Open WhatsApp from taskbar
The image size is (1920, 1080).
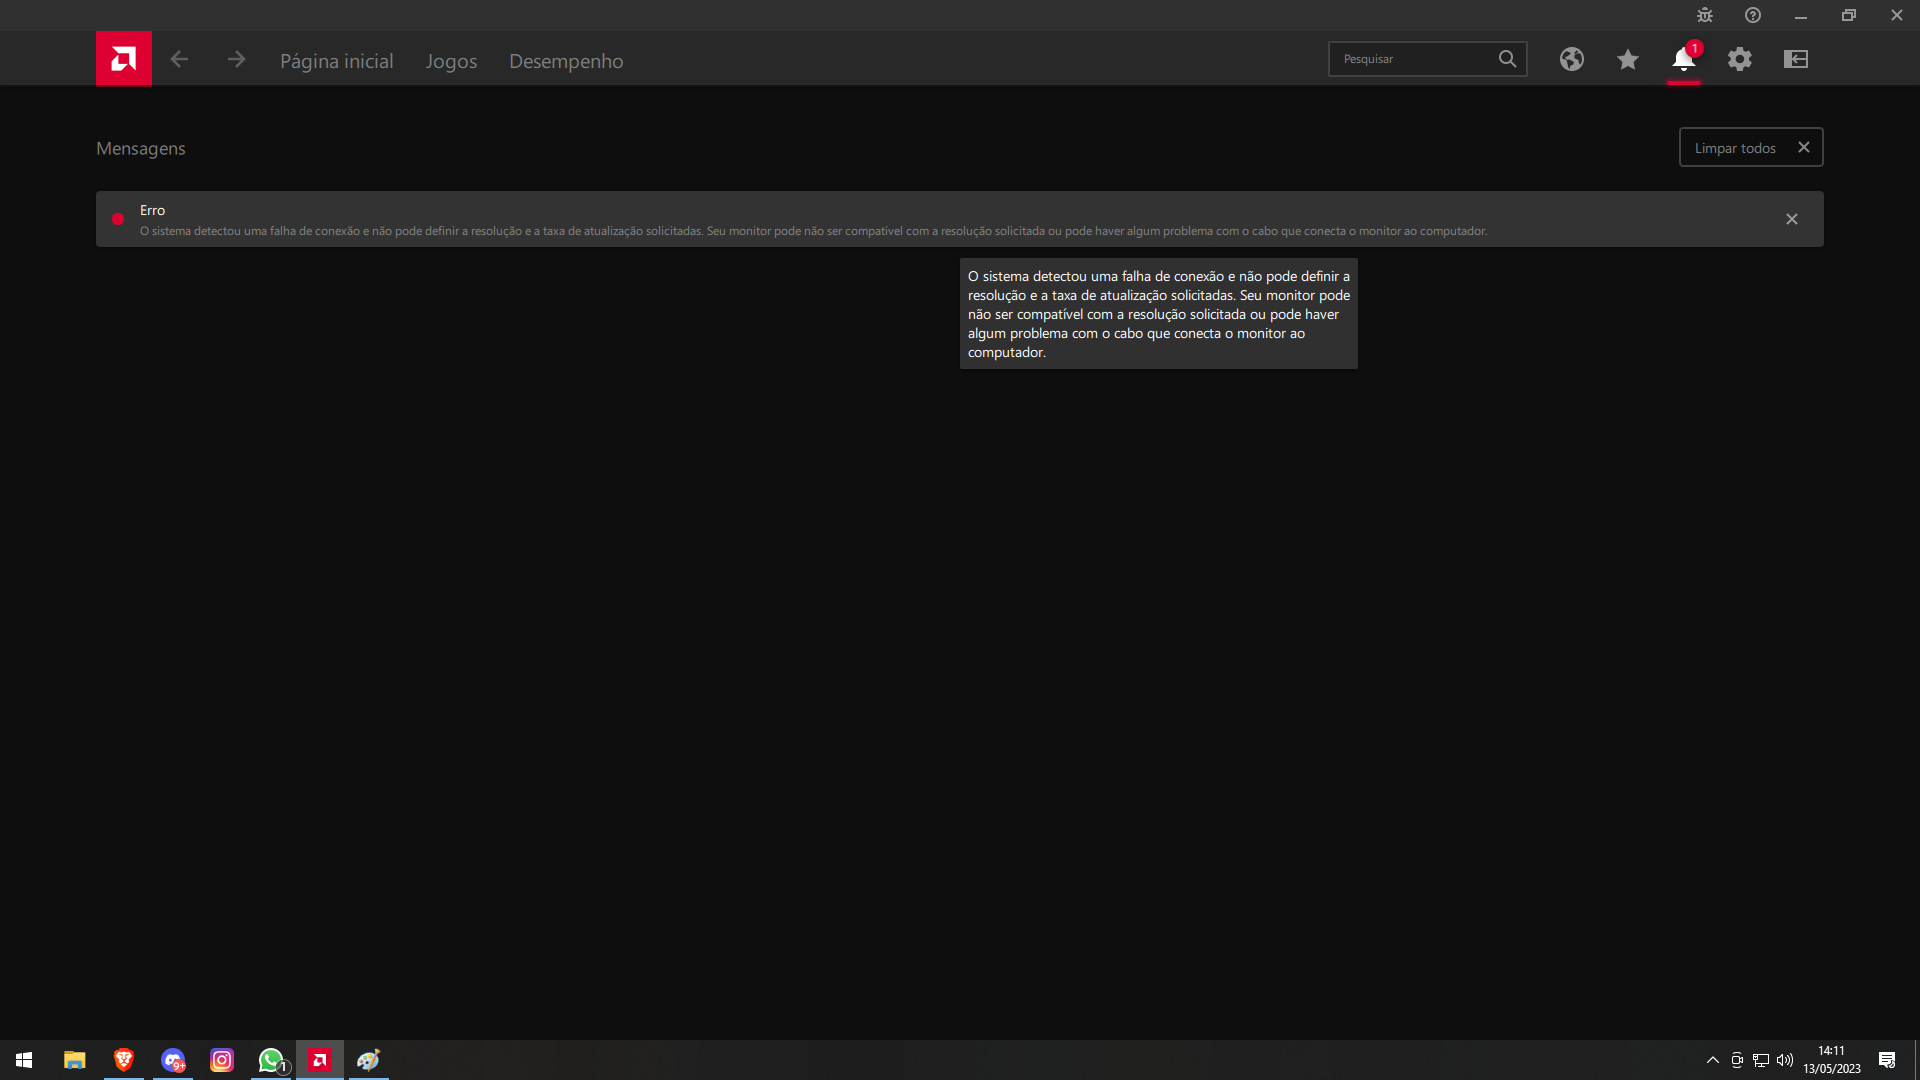271,1060
